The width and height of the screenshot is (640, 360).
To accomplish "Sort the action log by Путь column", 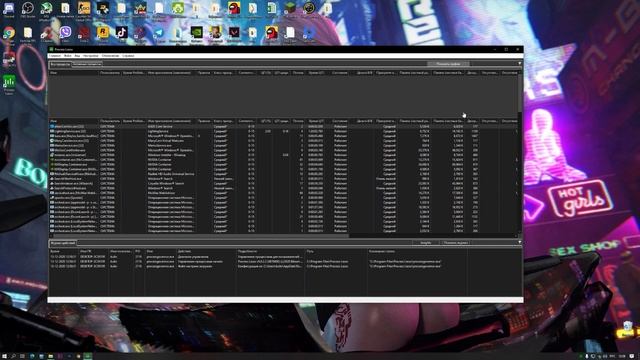I will [x=336, y=251].
